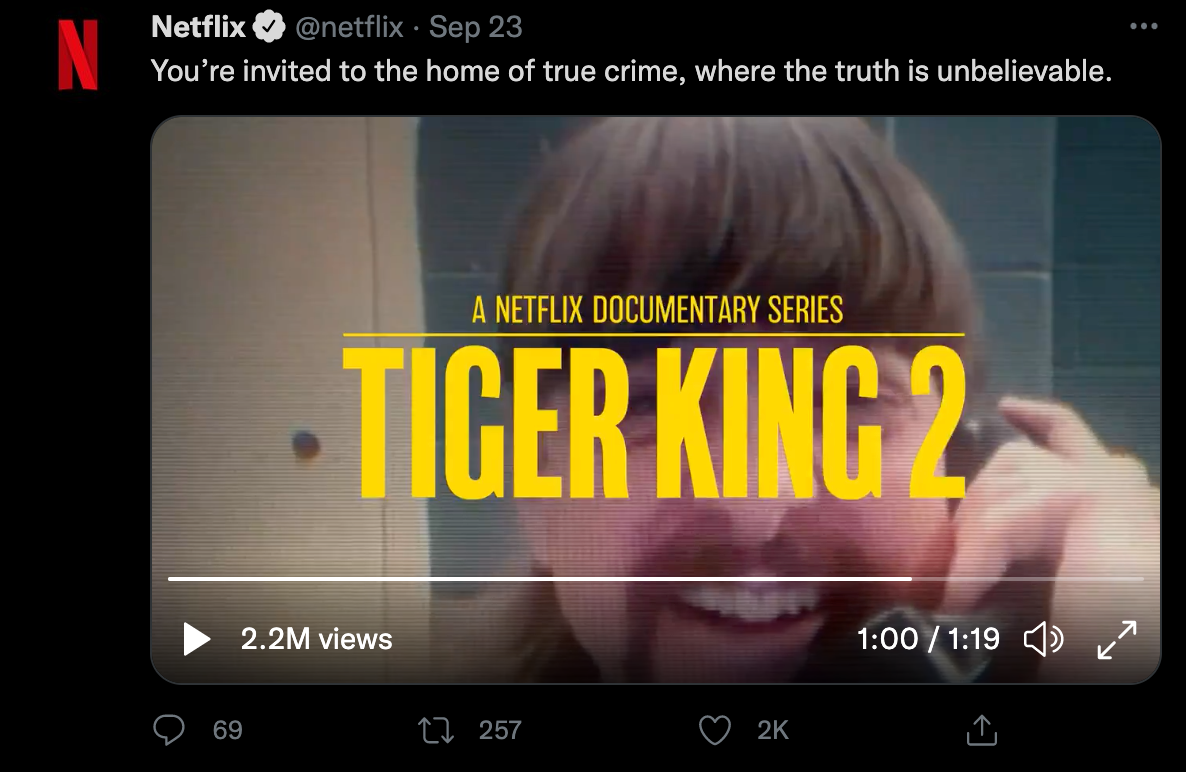Retweet using the arrows icon
The height and width of the screenshot is (772, 1186).
[x=437, y=730]
